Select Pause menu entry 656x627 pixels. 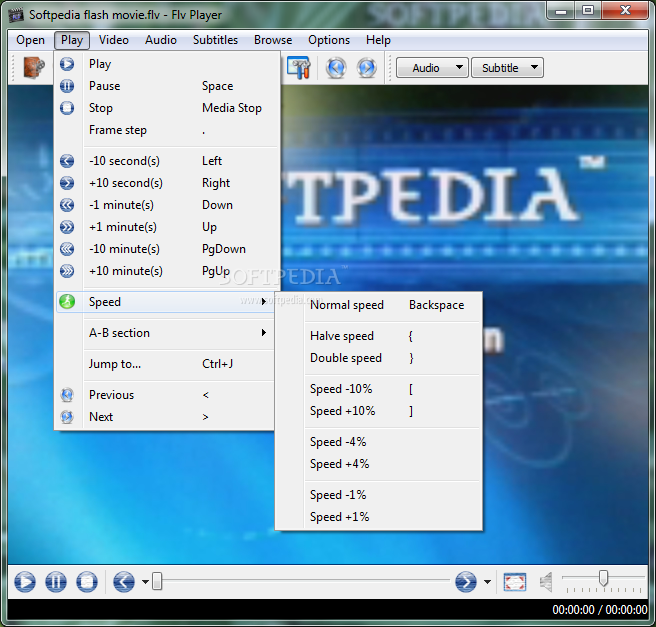[167, 86]
